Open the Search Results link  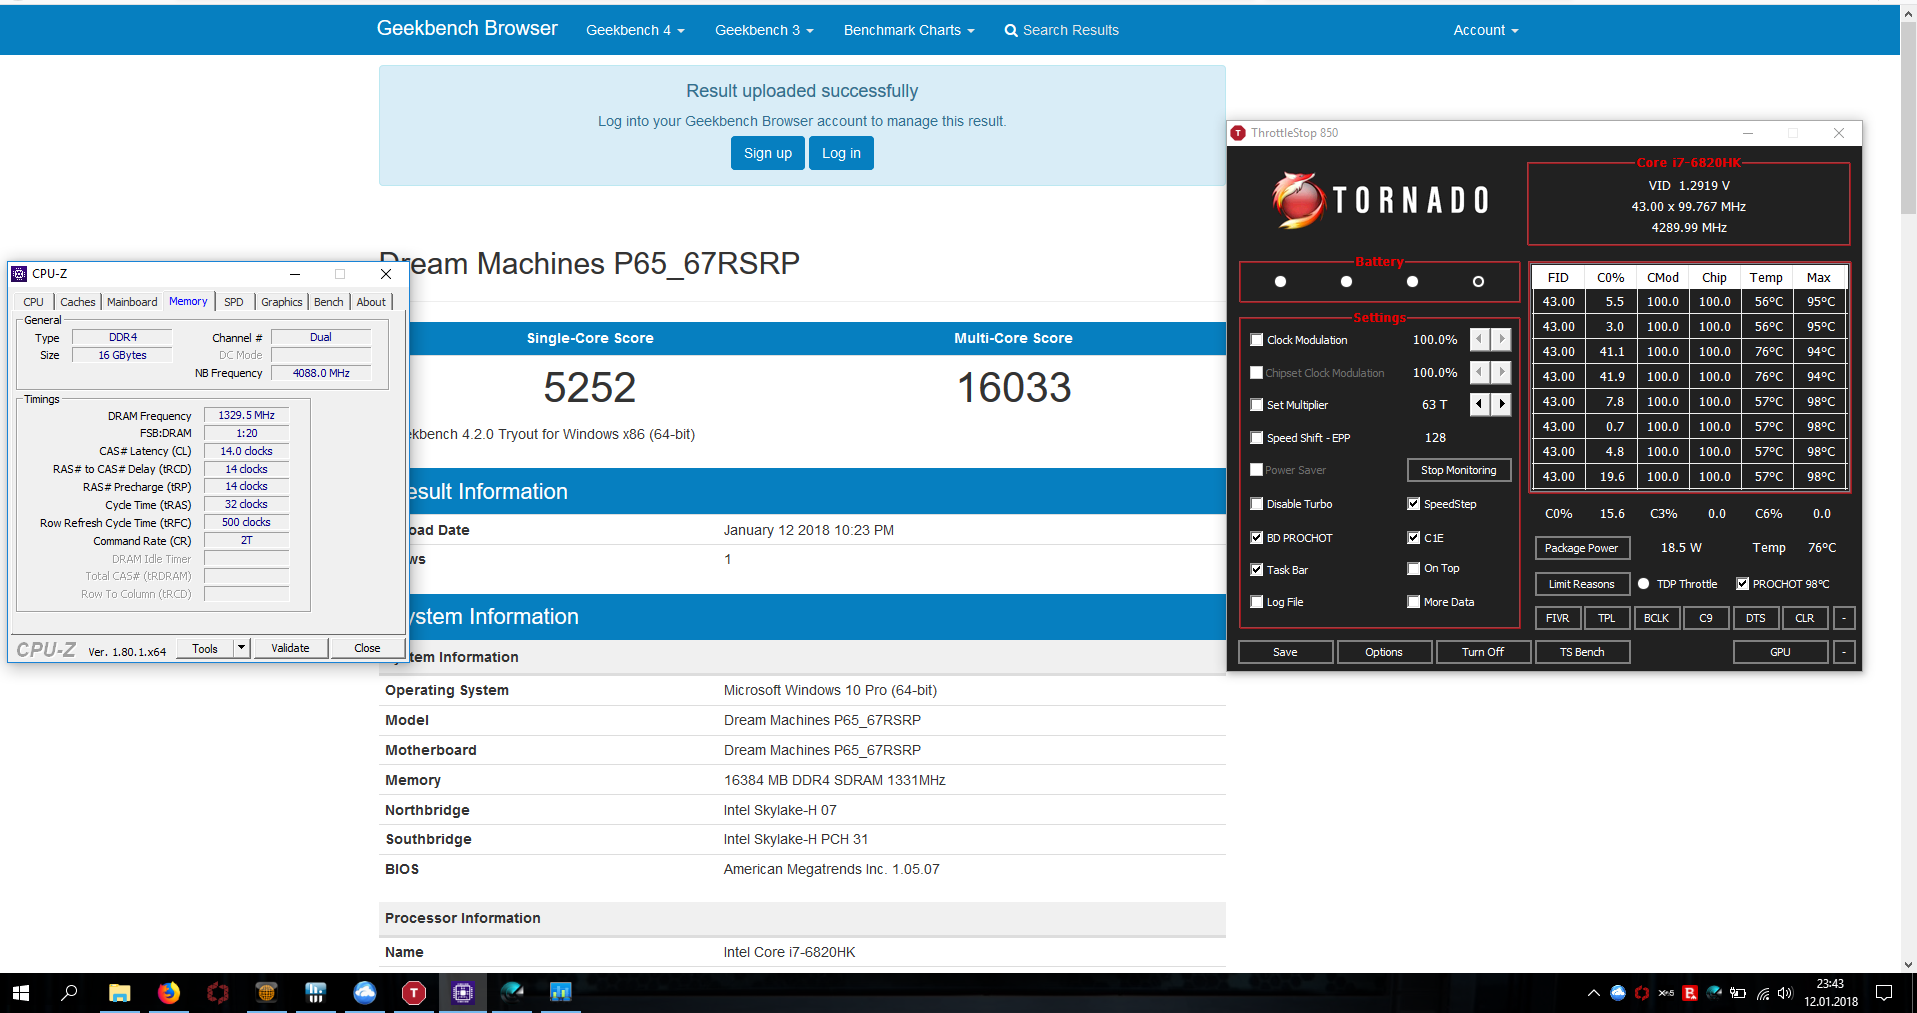[x=1061, y=30]
